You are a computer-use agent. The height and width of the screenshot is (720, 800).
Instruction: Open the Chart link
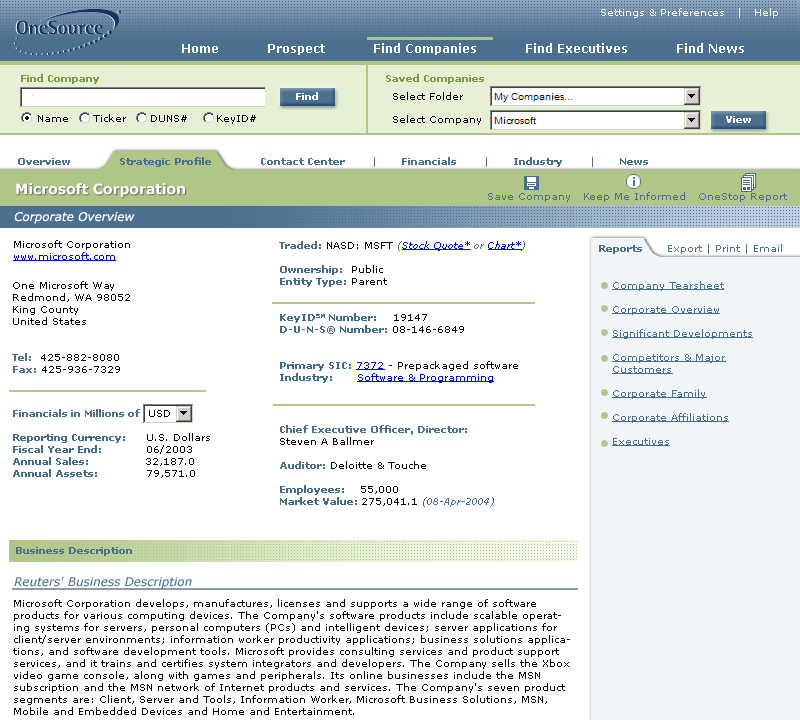pos(505,245)
